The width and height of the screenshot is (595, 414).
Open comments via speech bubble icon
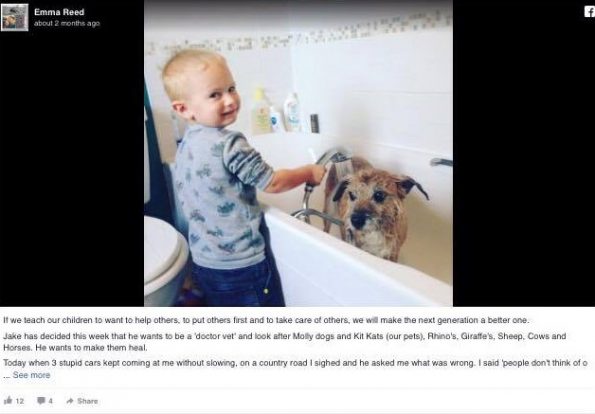[41, 401]
